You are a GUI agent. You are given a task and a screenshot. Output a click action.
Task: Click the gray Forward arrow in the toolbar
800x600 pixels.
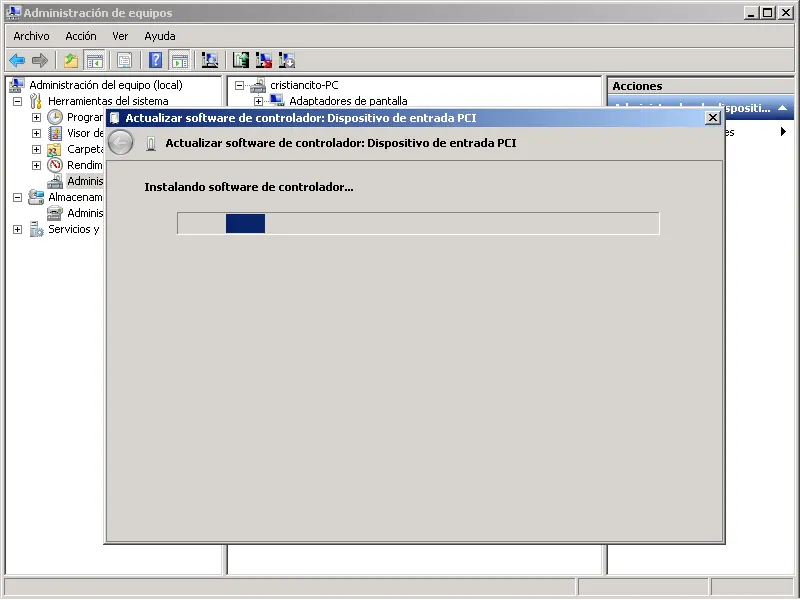tap(39, 60)
